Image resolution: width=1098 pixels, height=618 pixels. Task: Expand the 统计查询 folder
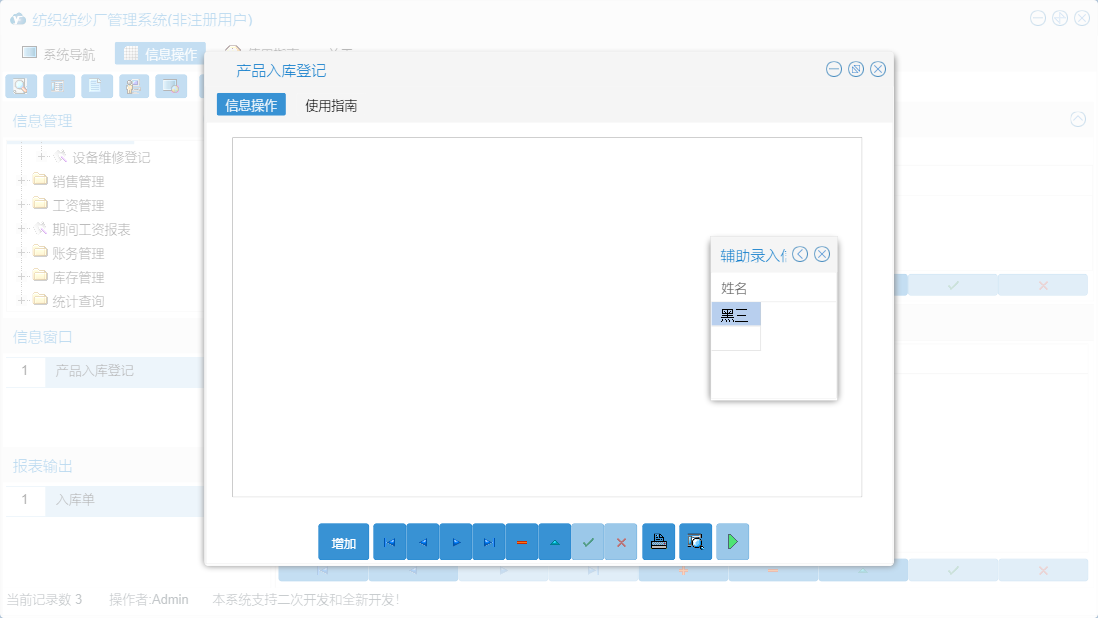pos(22,300)
